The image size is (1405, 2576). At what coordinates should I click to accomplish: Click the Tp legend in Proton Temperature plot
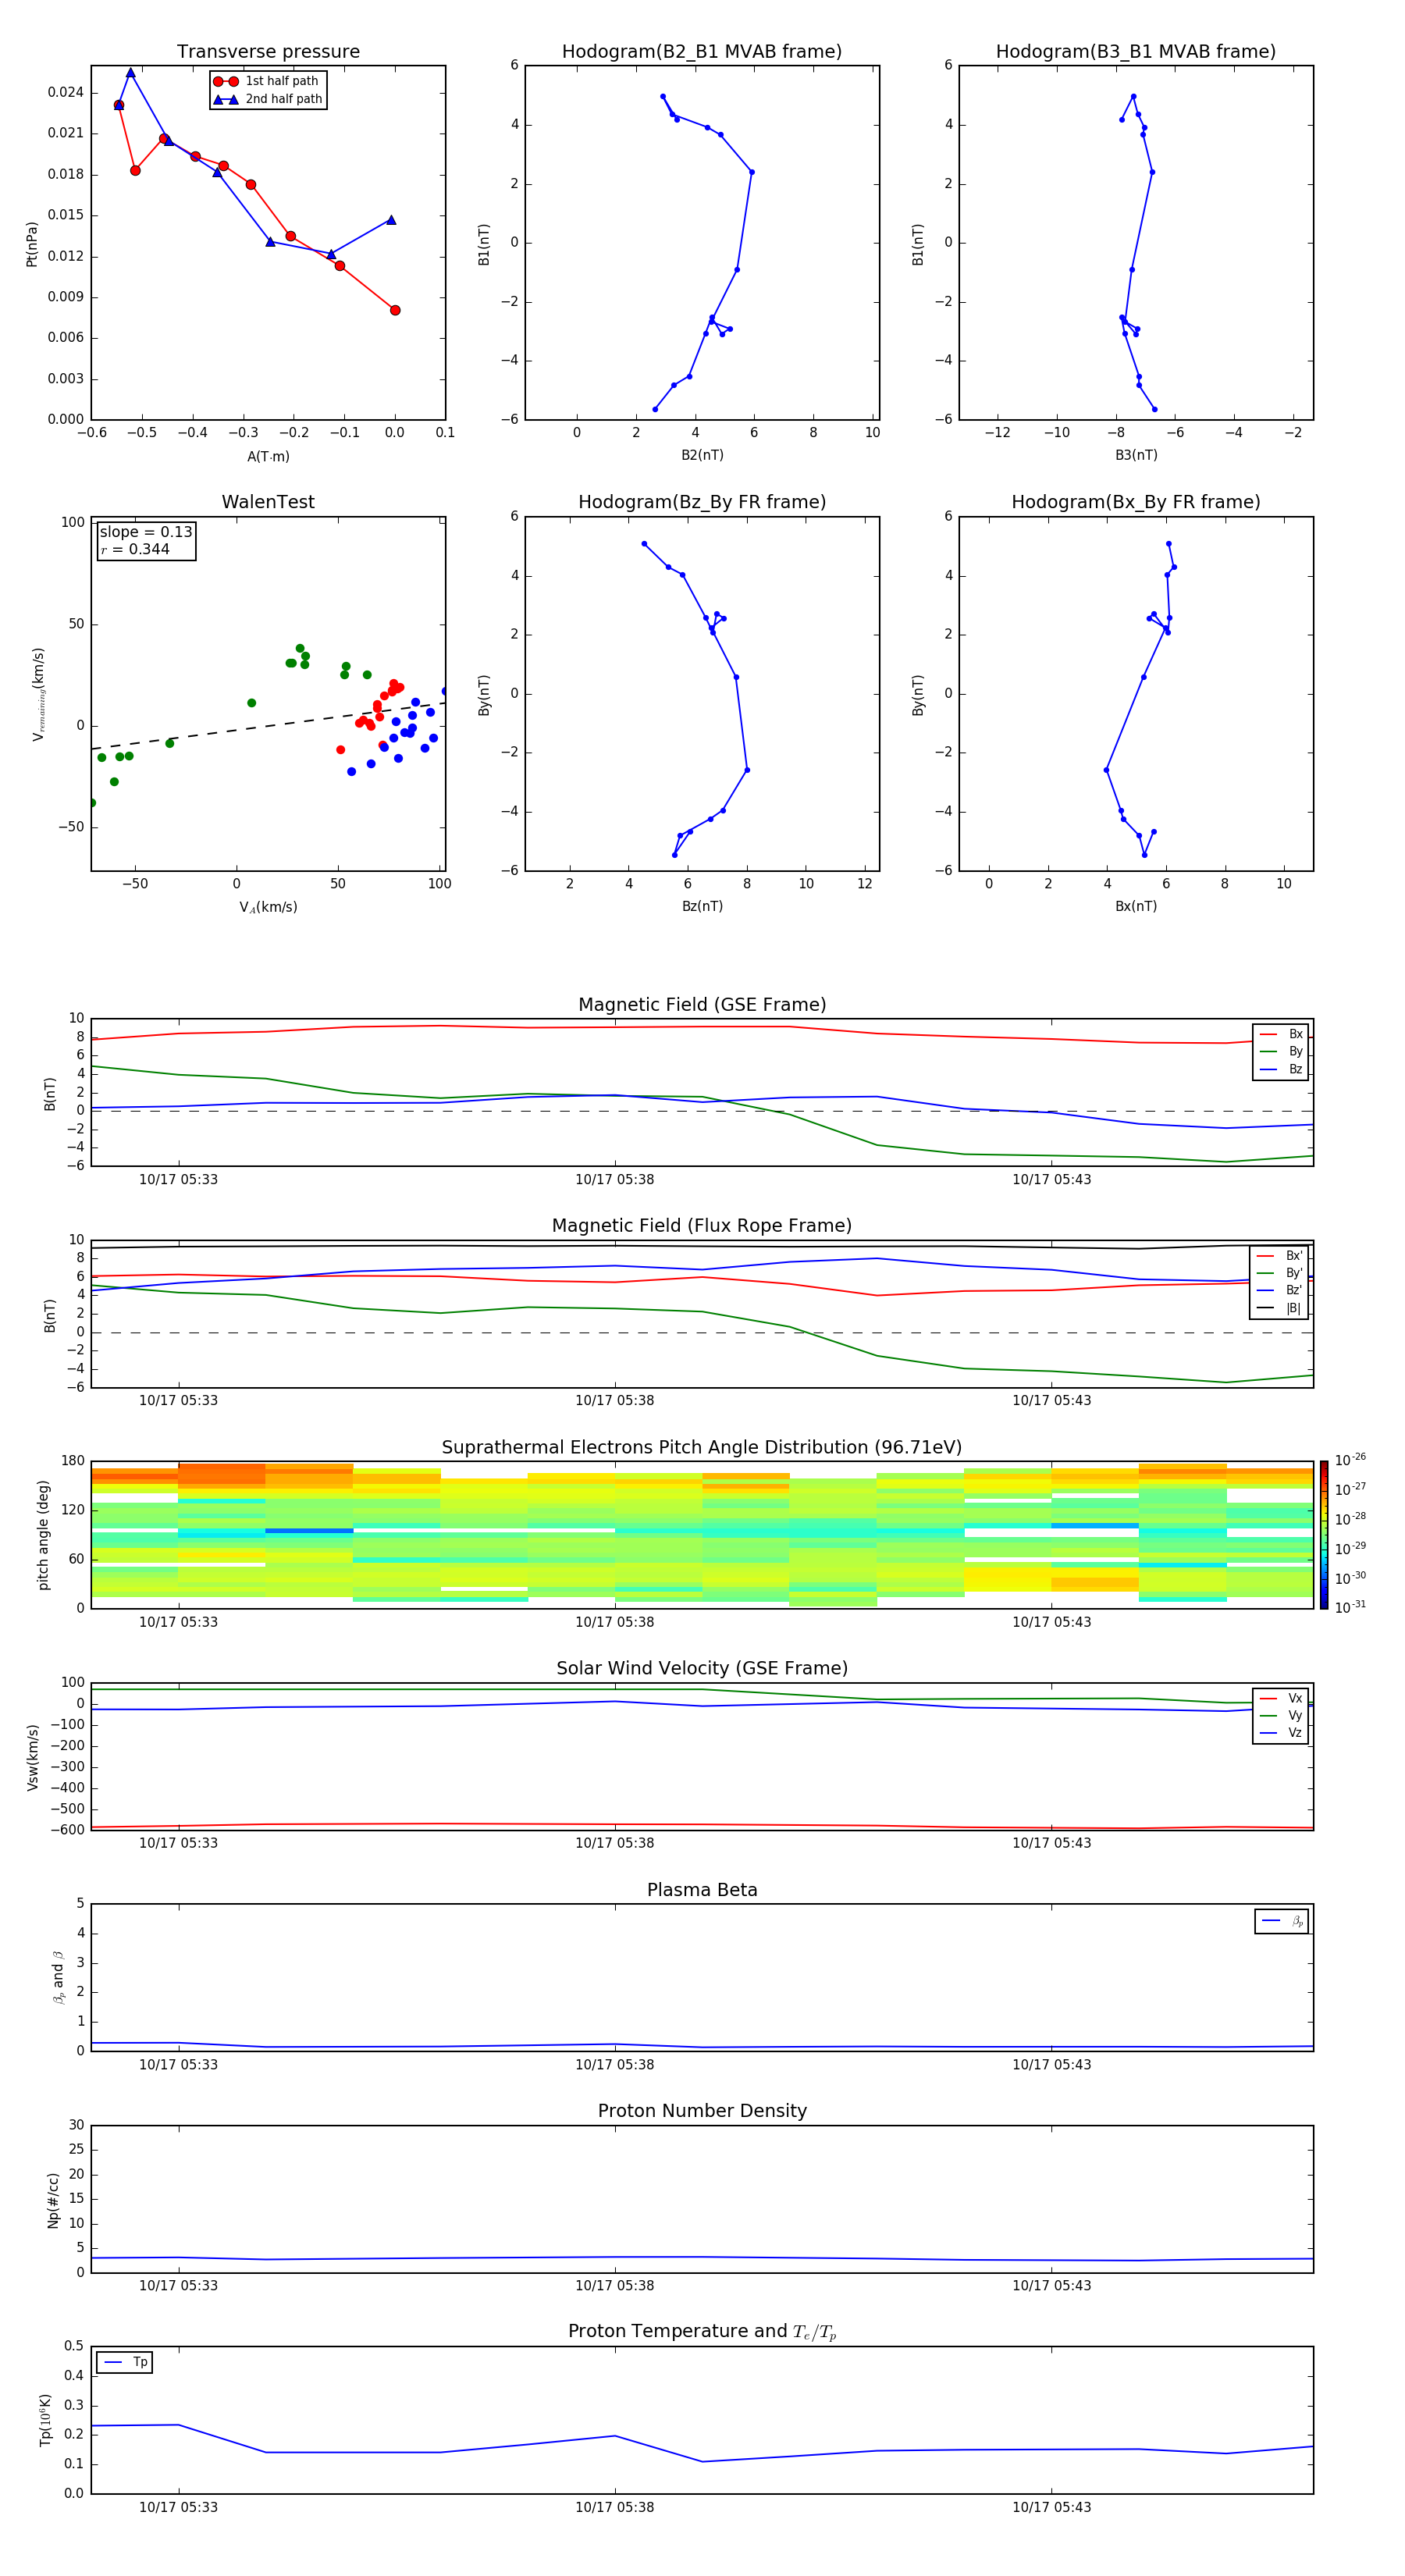point(124,2362)
